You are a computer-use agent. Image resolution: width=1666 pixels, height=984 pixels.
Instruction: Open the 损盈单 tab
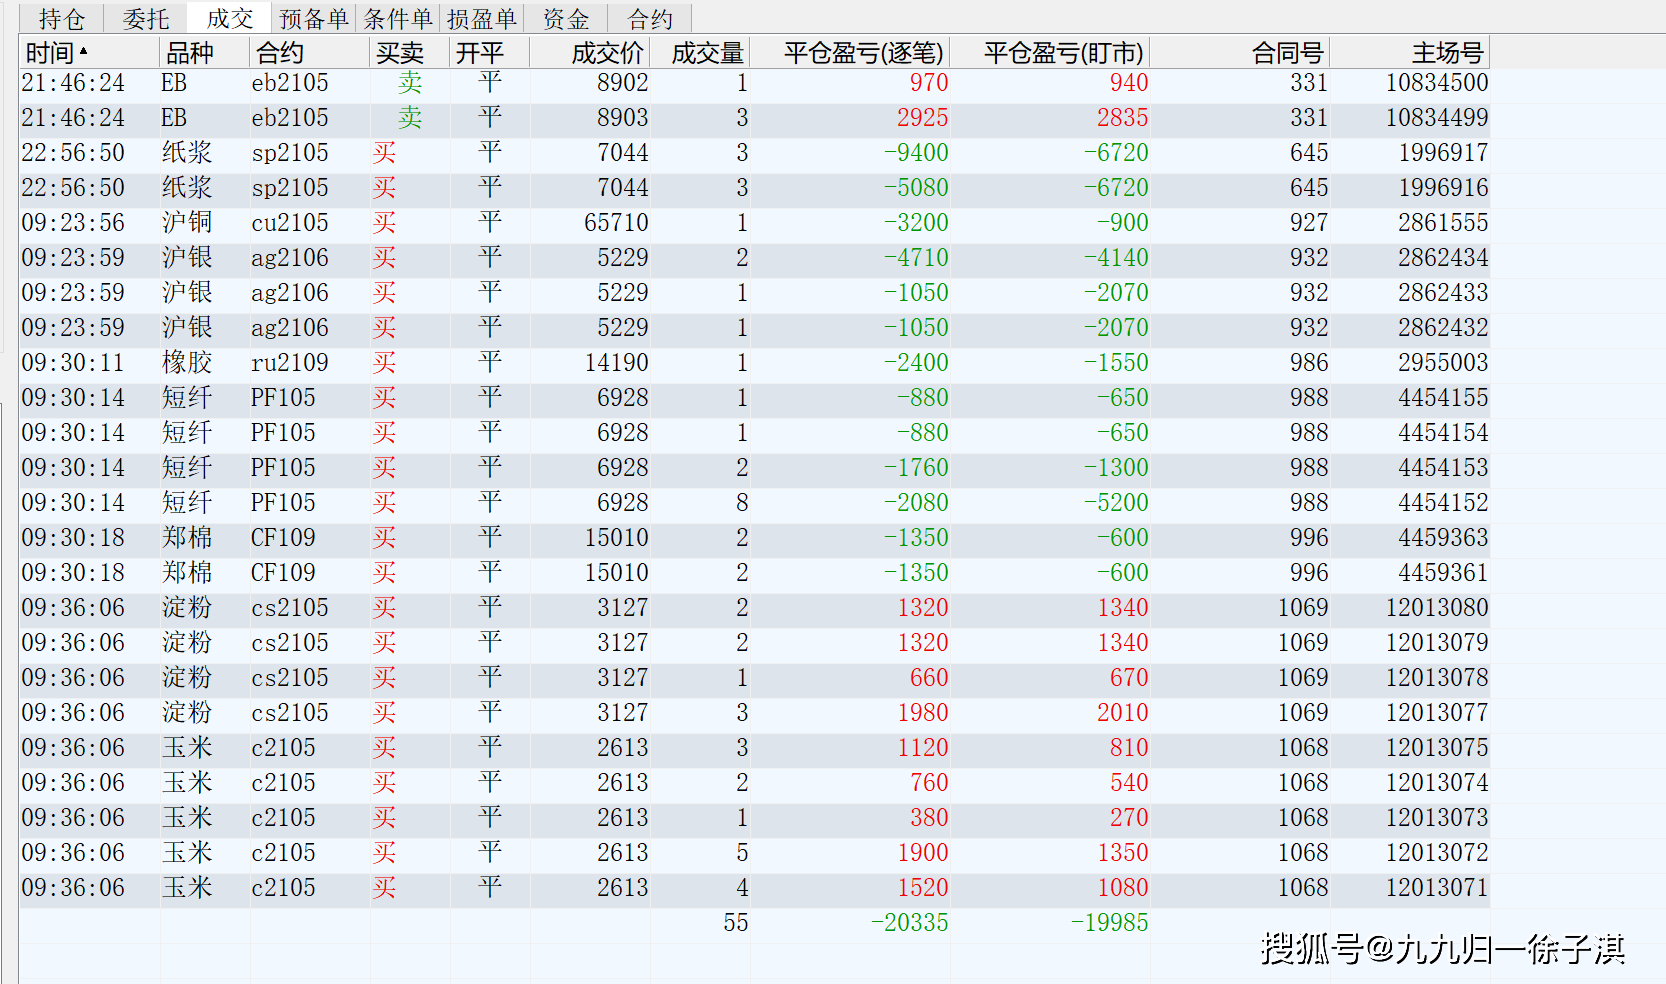(483, 17)
